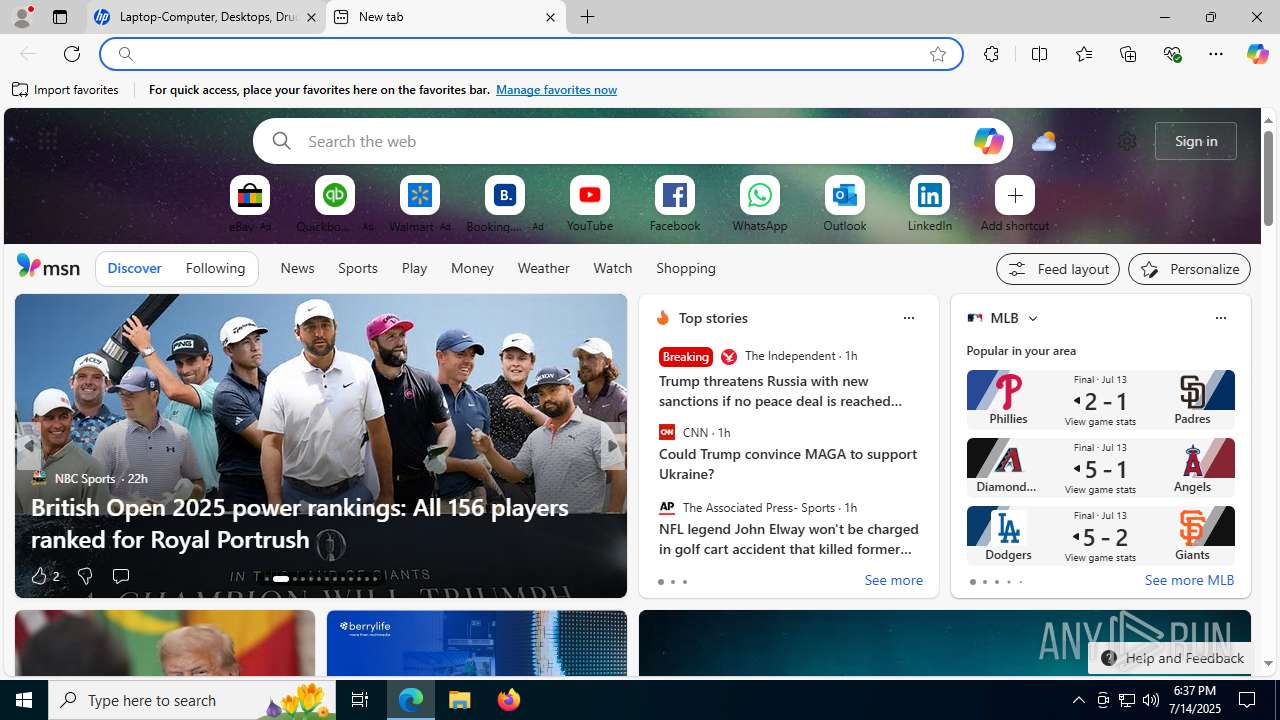Switch to the HP Laptop-Computer tab
The image size is (1280, 720).
205,17
